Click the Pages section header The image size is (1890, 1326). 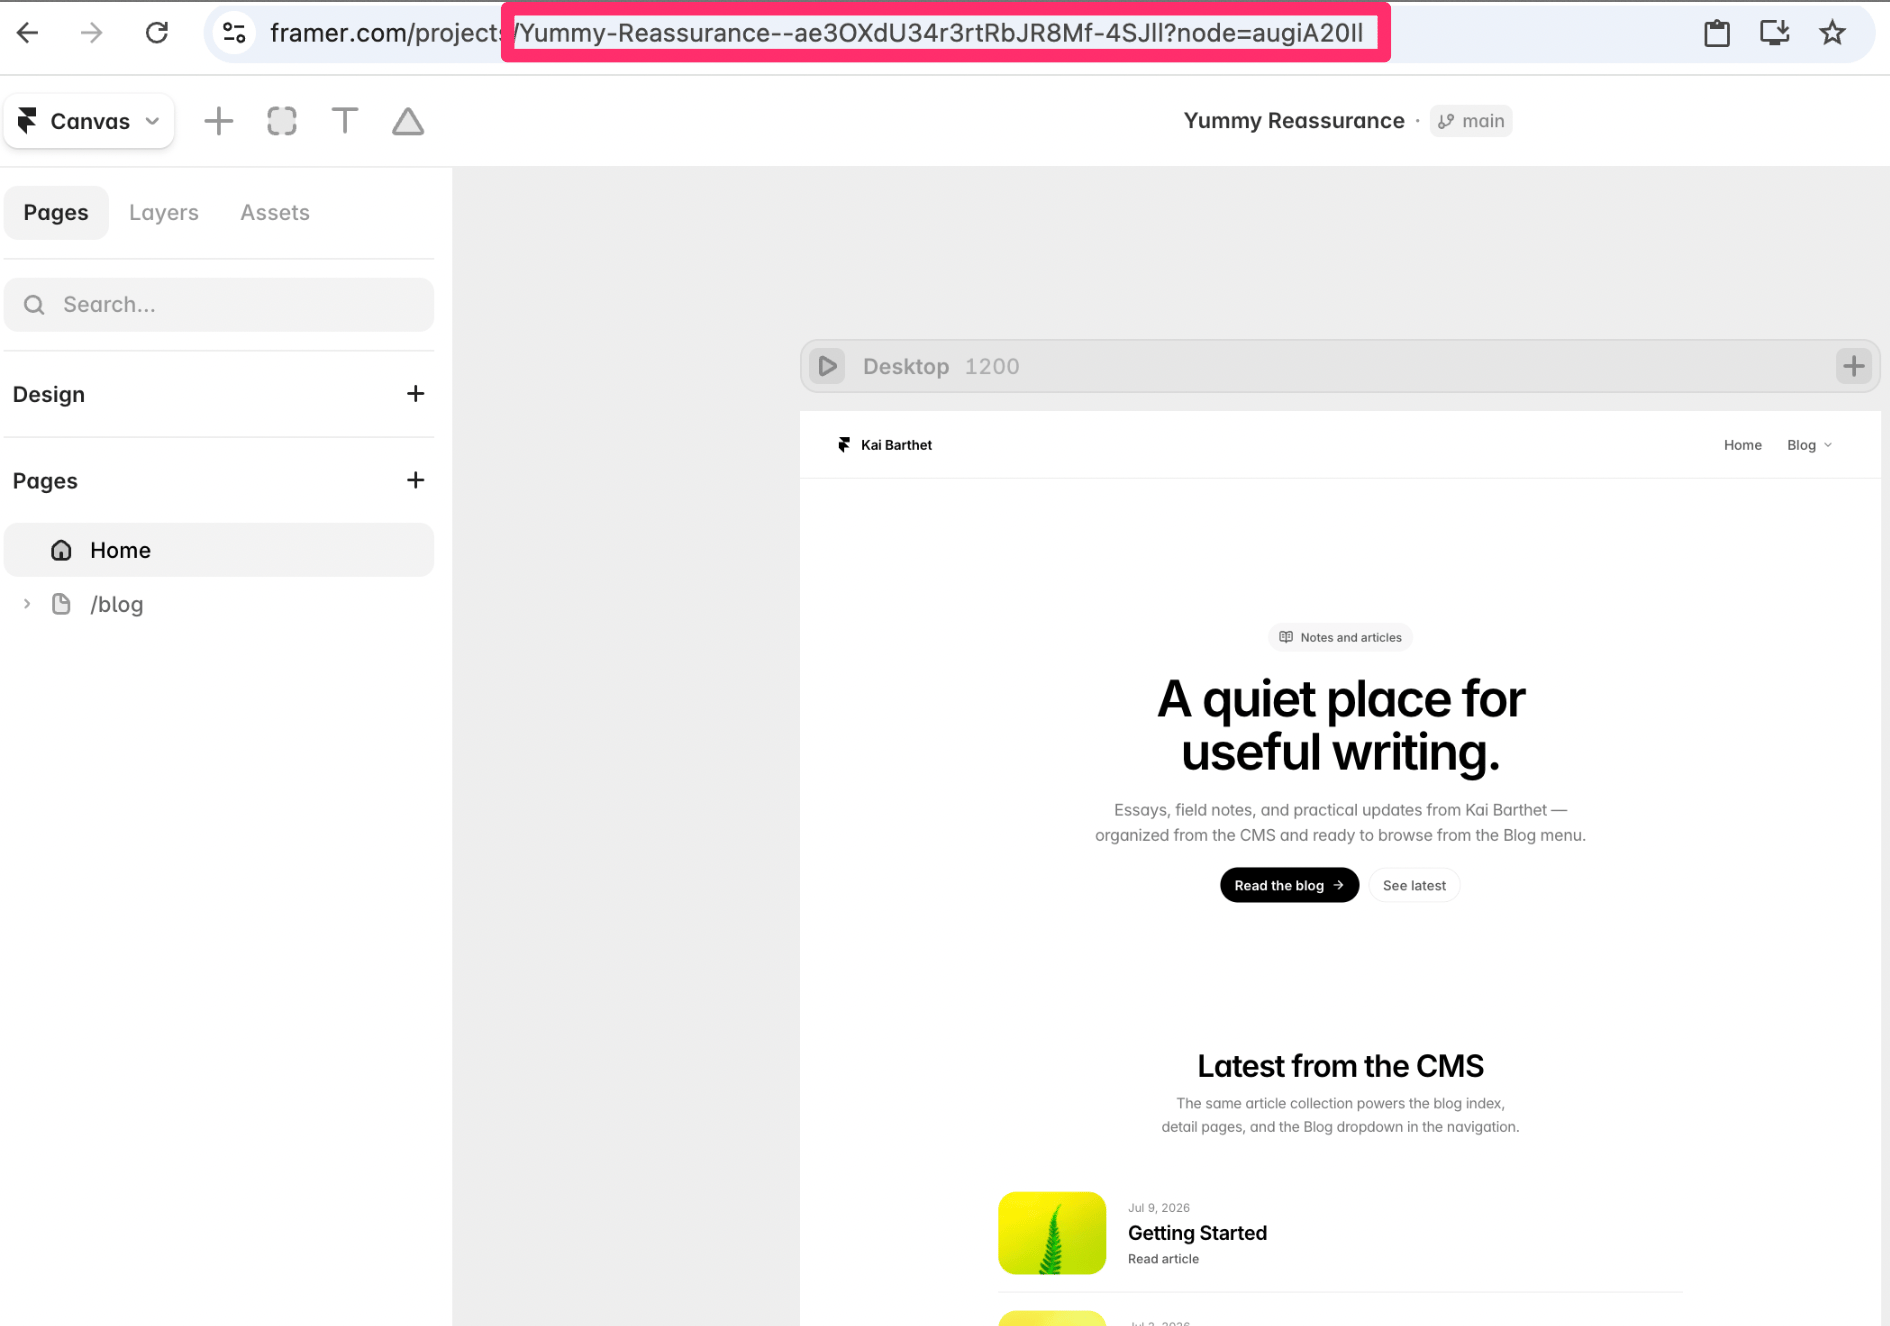[x=45, y=481]
